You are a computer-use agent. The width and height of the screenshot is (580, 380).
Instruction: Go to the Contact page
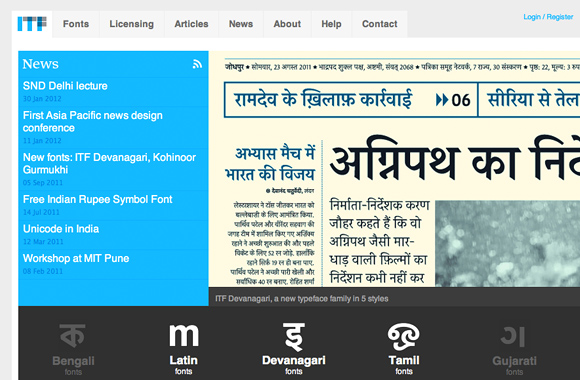(380, 24)
